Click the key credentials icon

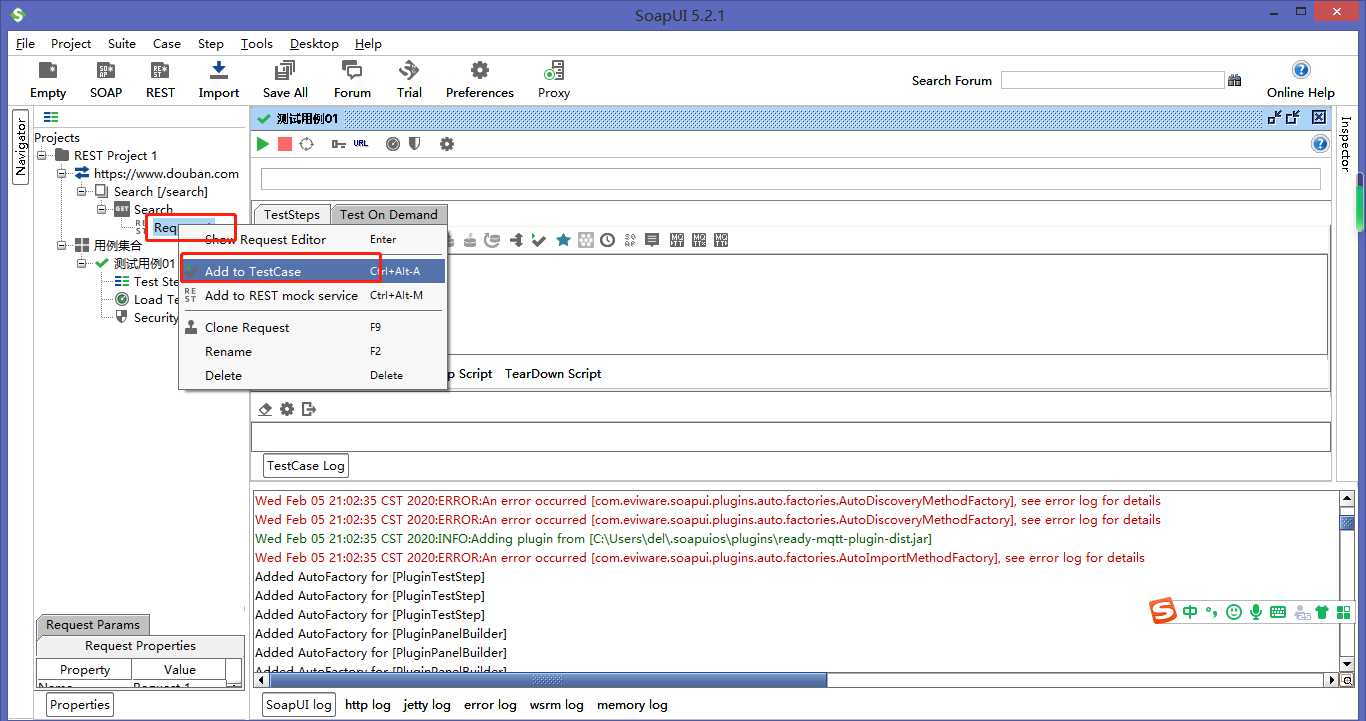pyautogui.click(x=339, y=144)
